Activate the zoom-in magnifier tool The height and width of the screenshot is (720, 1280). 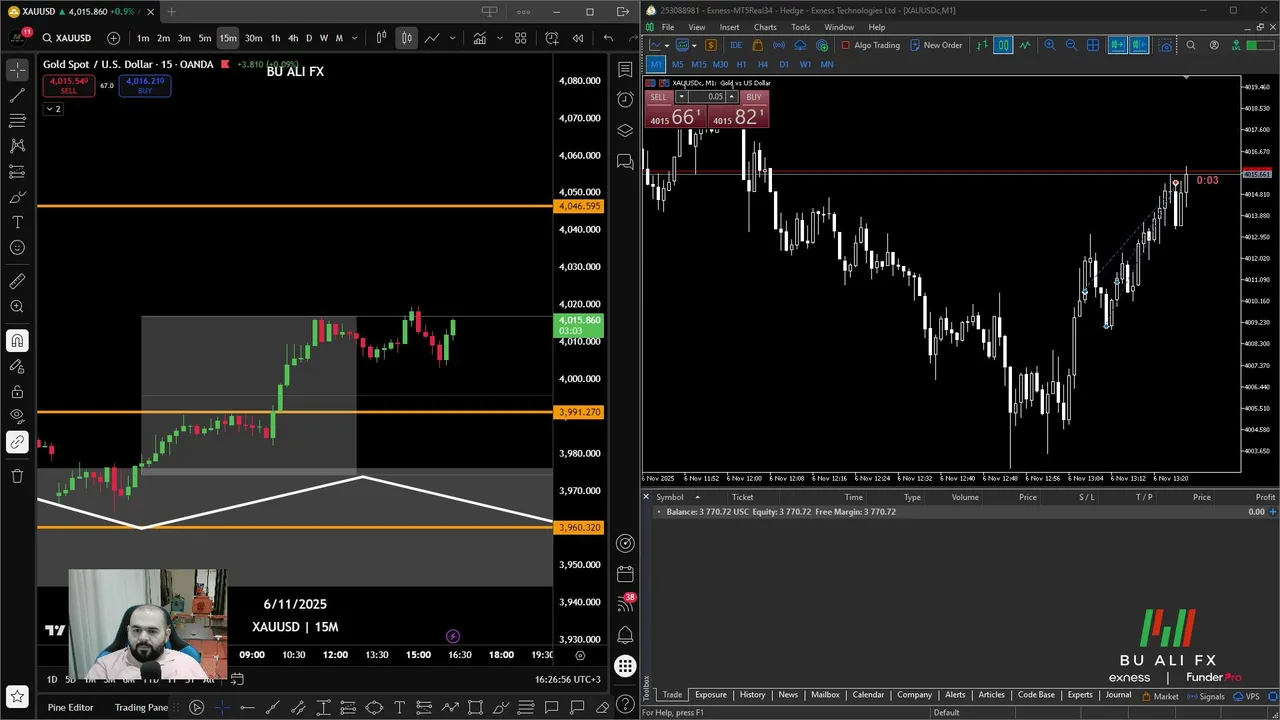pyautogui.click(x=17, y=307)
